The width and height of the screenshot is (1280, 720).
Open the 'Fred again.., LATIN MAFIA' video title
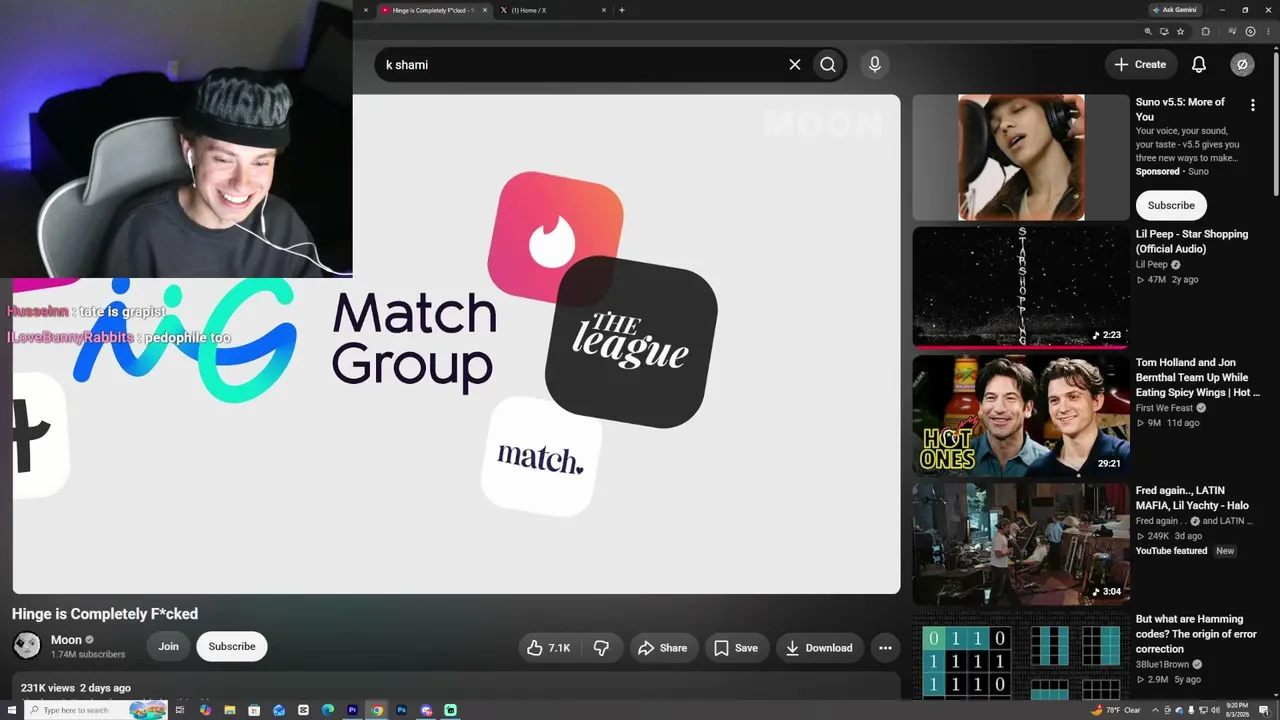click(x=1192, y=498)
